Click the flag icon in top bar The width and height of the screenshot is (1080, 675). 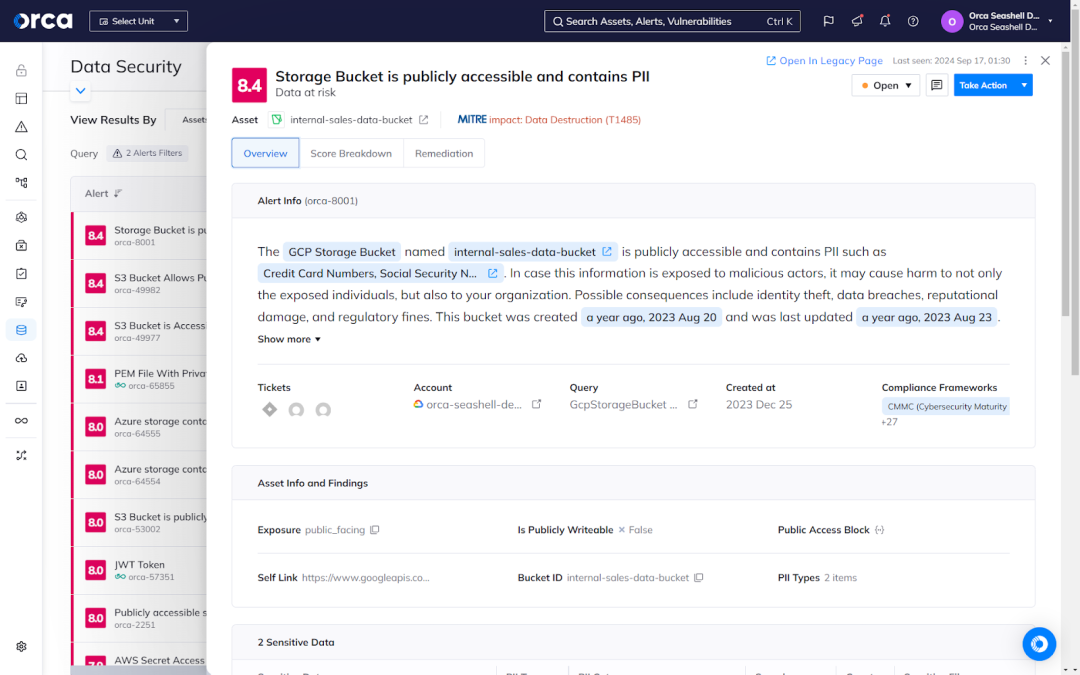click(x=829, y=21)
